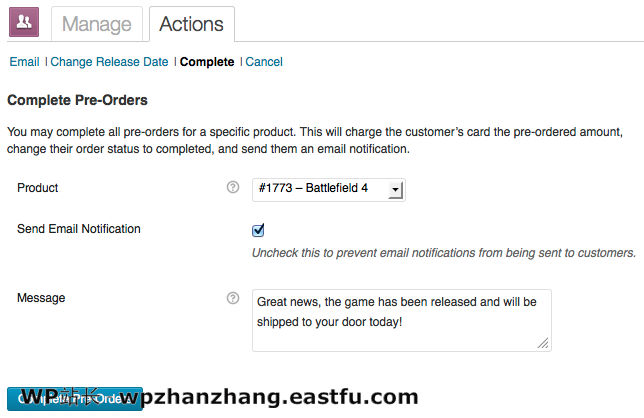Click inside the Message text area

pos(400,320)
